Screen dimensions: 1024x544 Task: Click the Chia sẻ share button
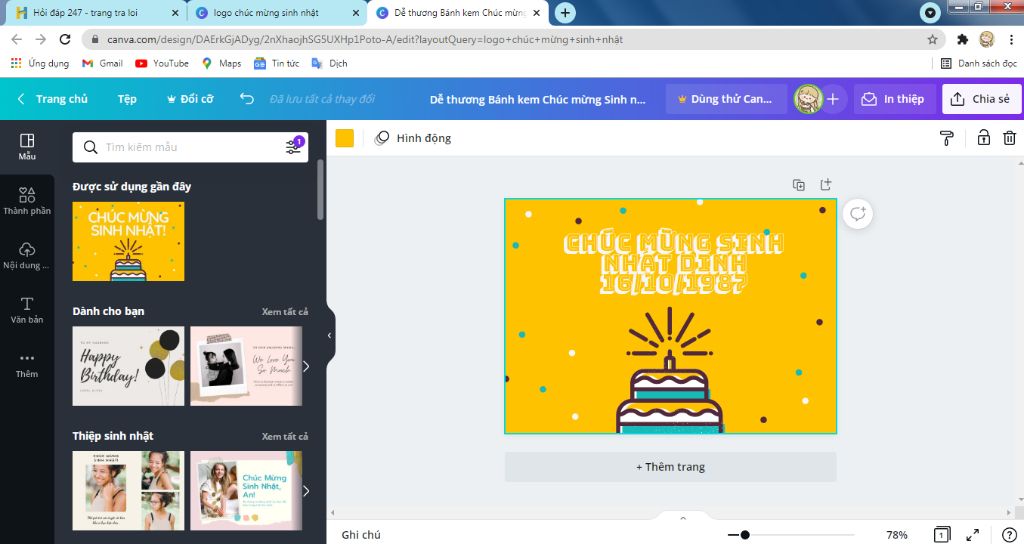coord(982,99)
